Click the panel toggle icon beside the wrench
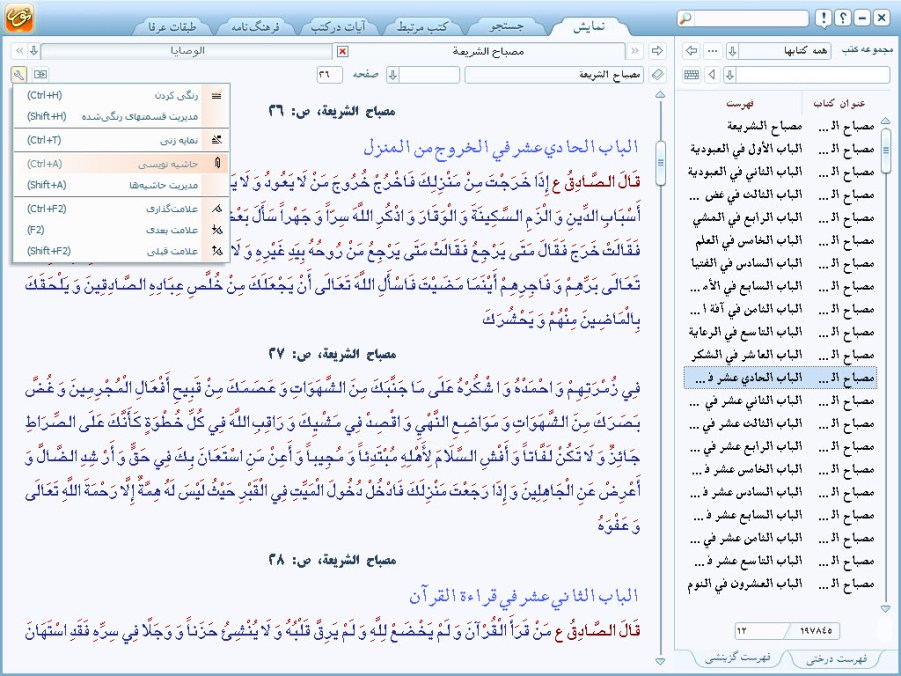 point(40,74)
